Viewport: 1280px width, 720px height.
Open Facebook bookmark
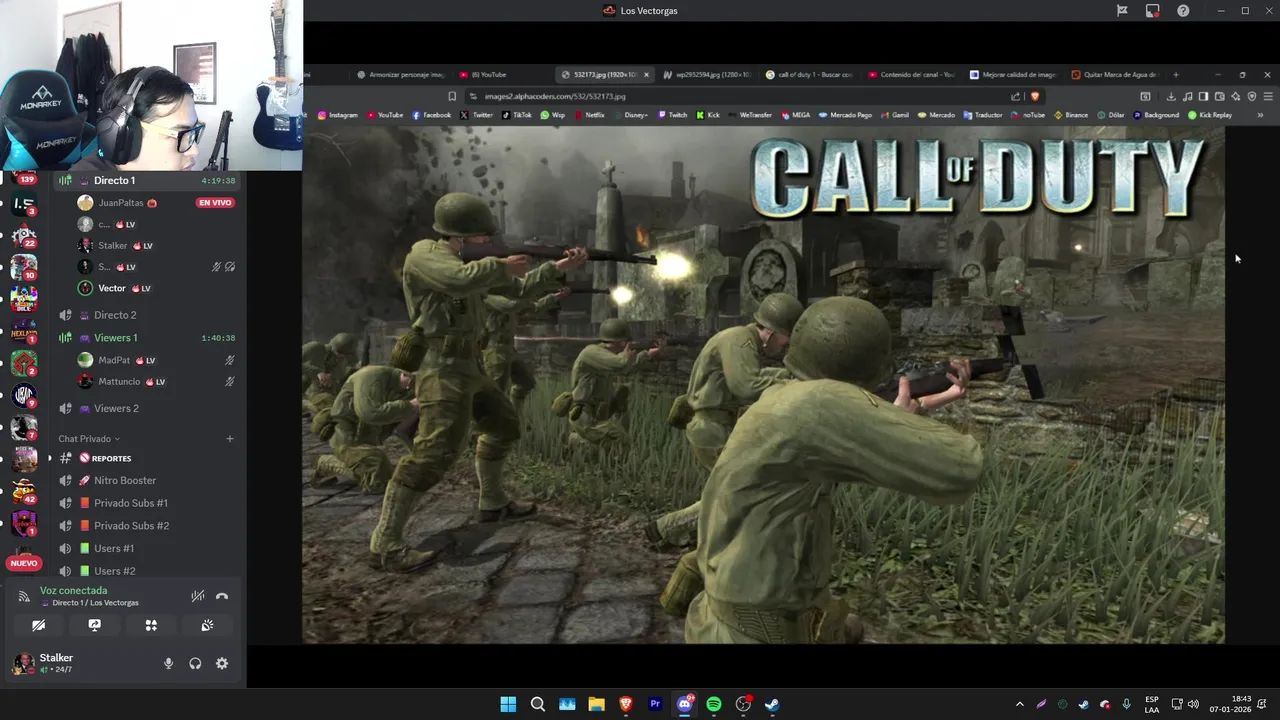[x=431, y=115]
